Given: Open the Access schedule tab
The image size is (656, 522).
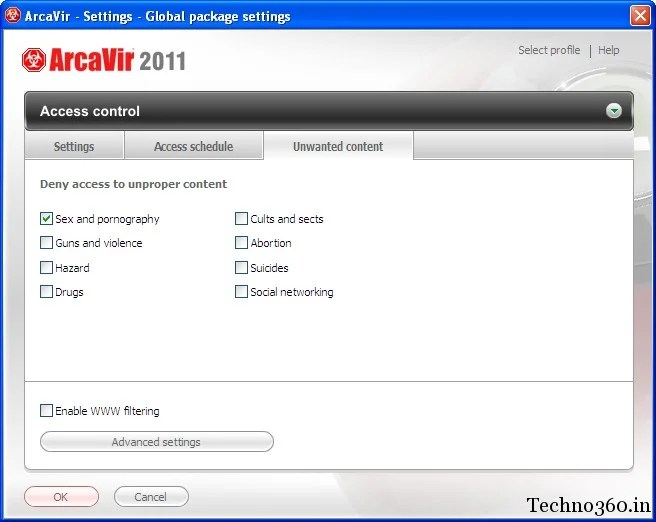Looking at the screenshot, I should click(194, 146).
